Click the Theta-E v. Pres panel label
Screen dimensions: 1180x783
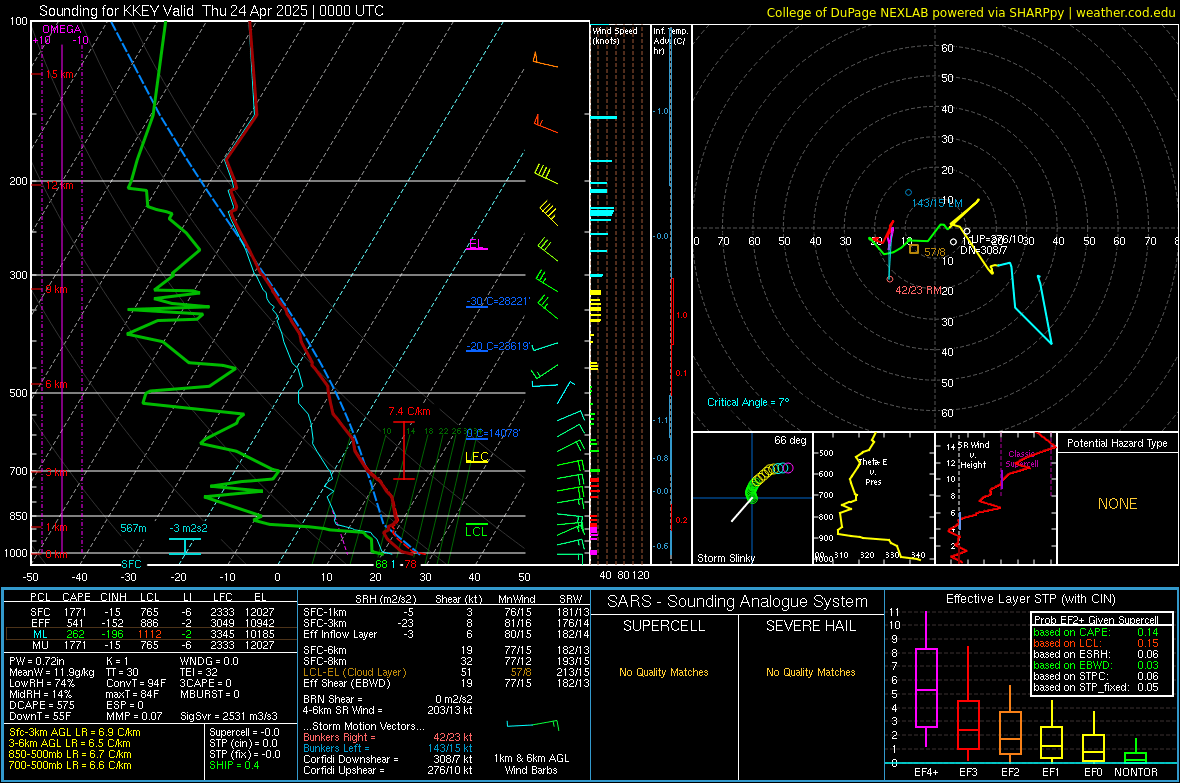pyautogui.click(x=873, y=471)
